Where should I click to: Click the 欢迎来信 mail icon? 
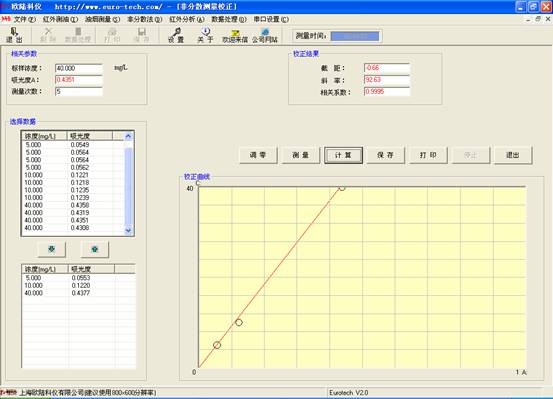[235, 35]
